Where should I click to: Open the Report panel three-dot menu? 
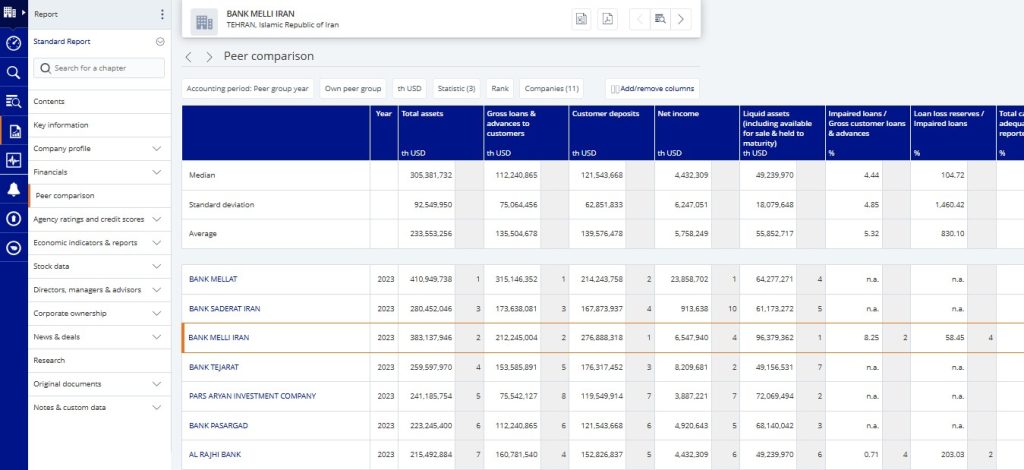click(162, 14)
